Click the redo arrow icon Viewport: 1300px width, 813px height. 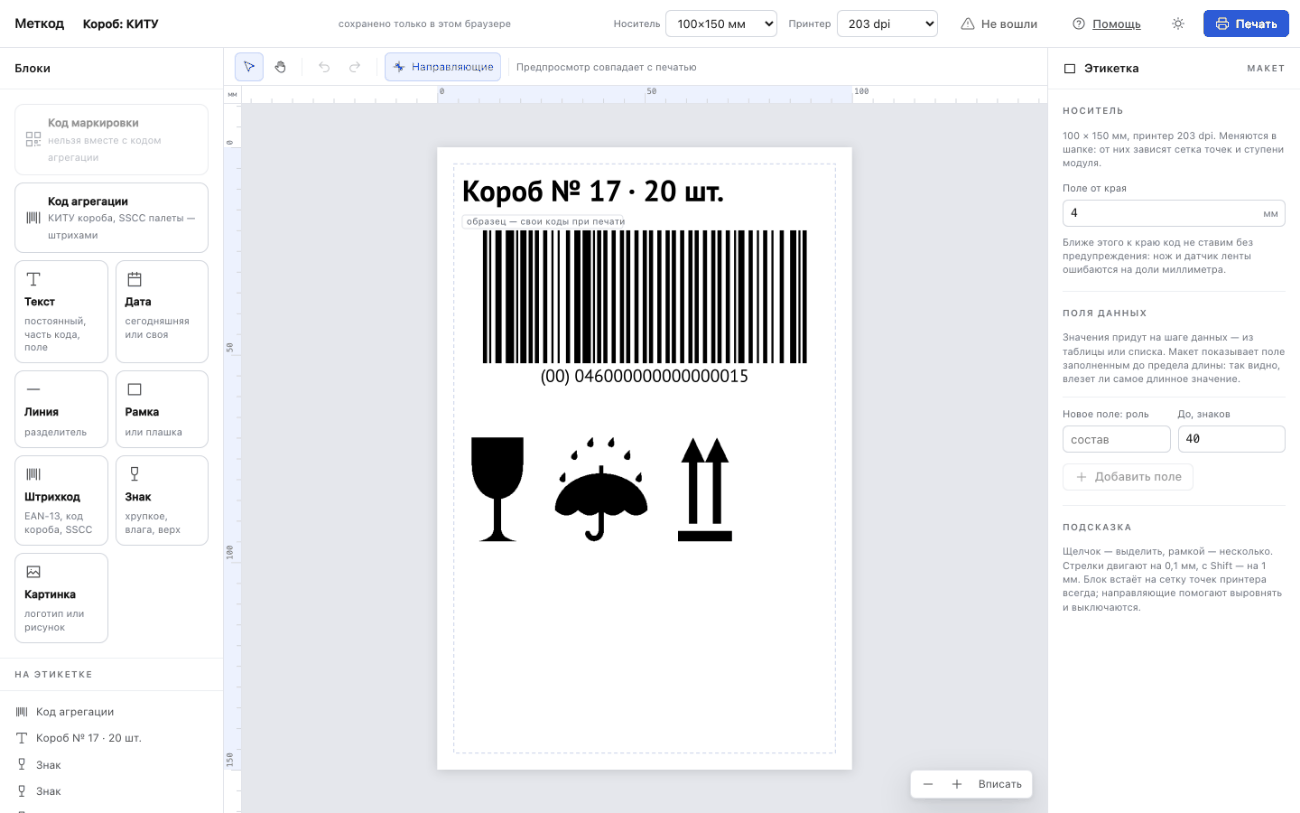[355, 67]
